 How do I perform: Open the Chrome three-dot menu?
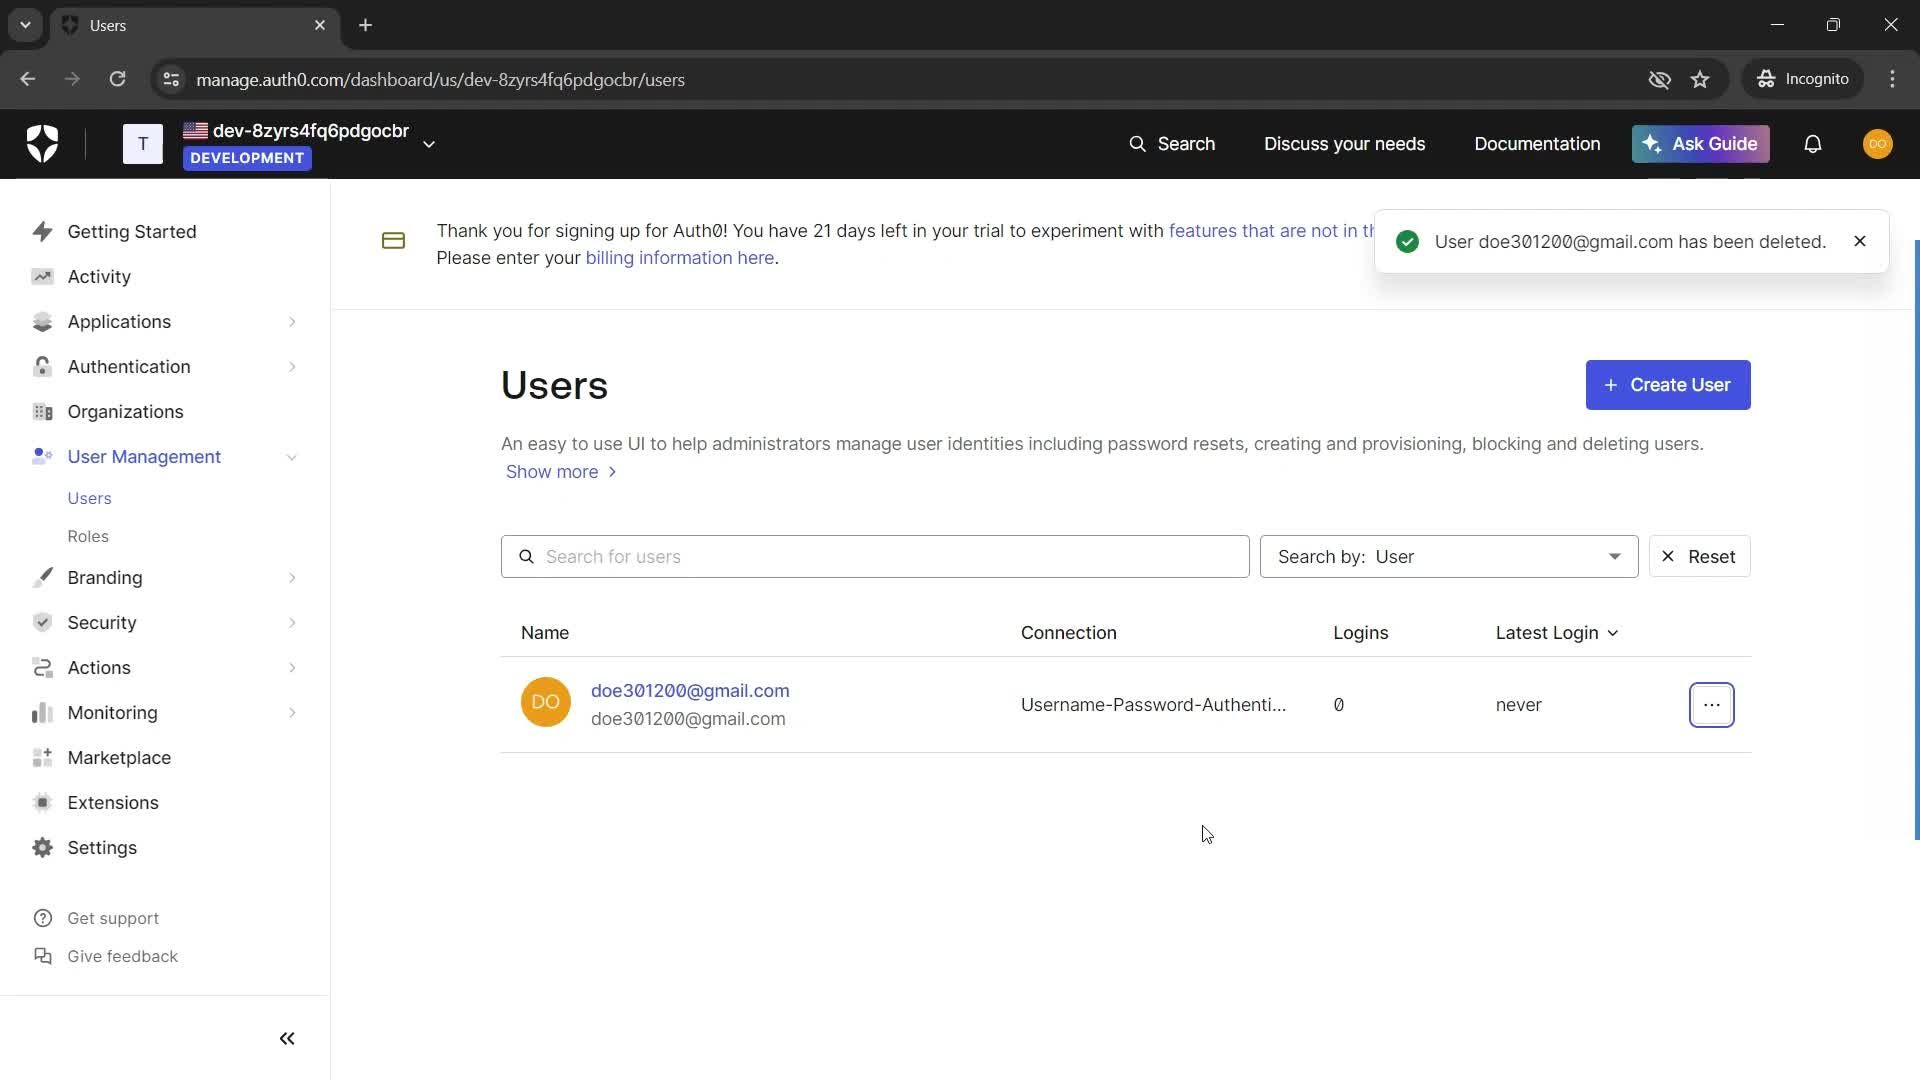click(x=1892, y=79)
